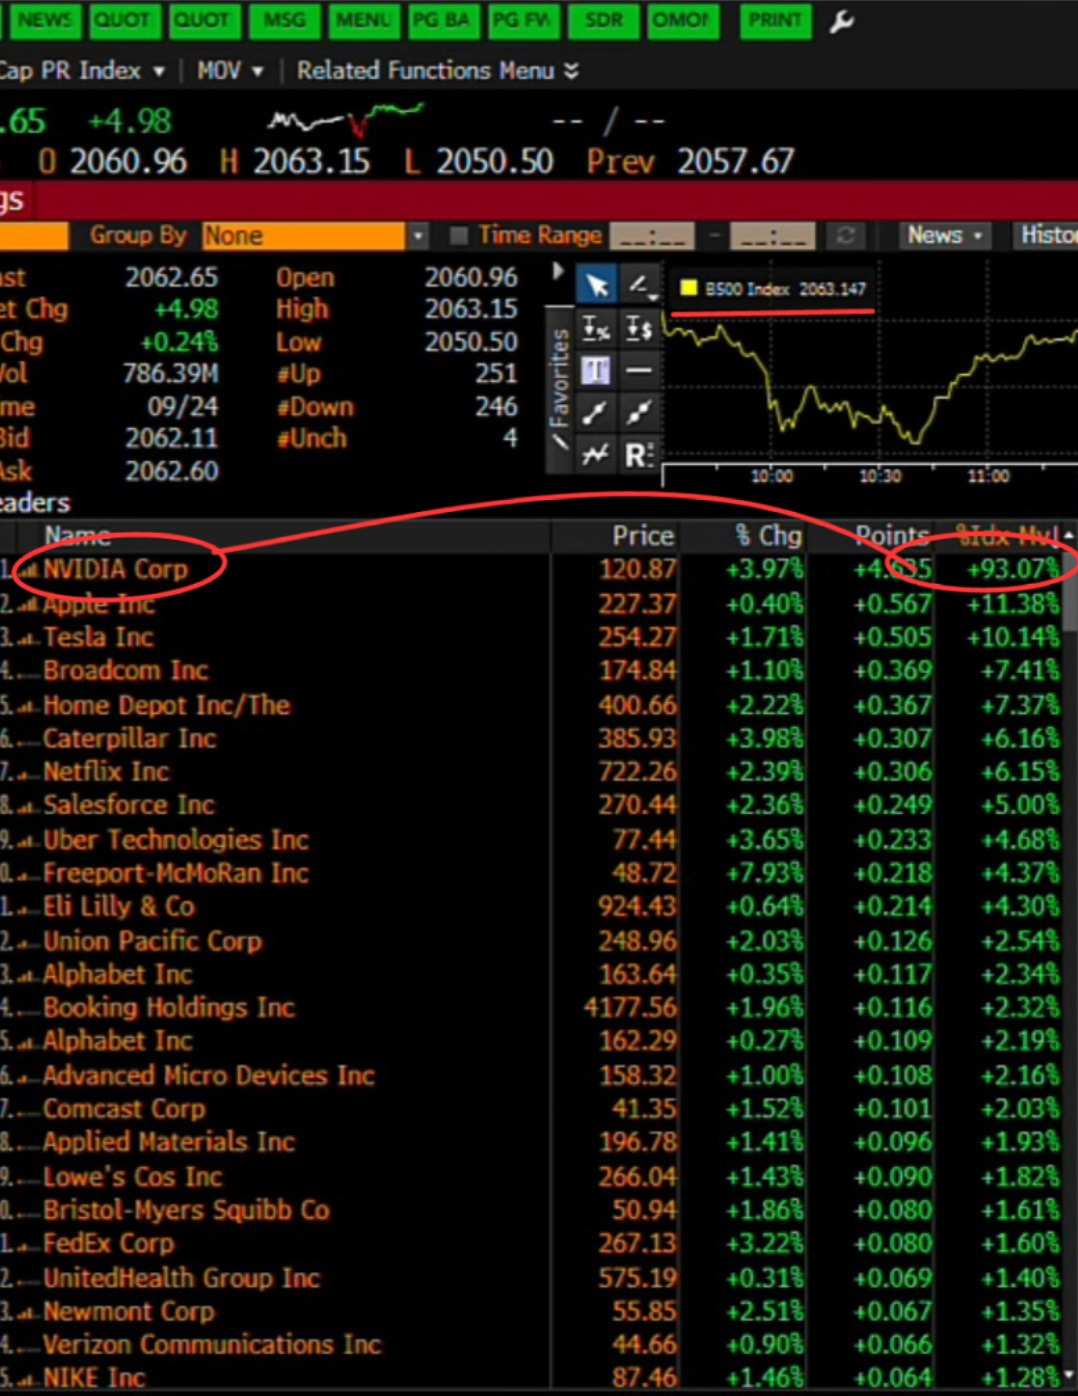Activate the percent change measure tool

pos(597,328)
